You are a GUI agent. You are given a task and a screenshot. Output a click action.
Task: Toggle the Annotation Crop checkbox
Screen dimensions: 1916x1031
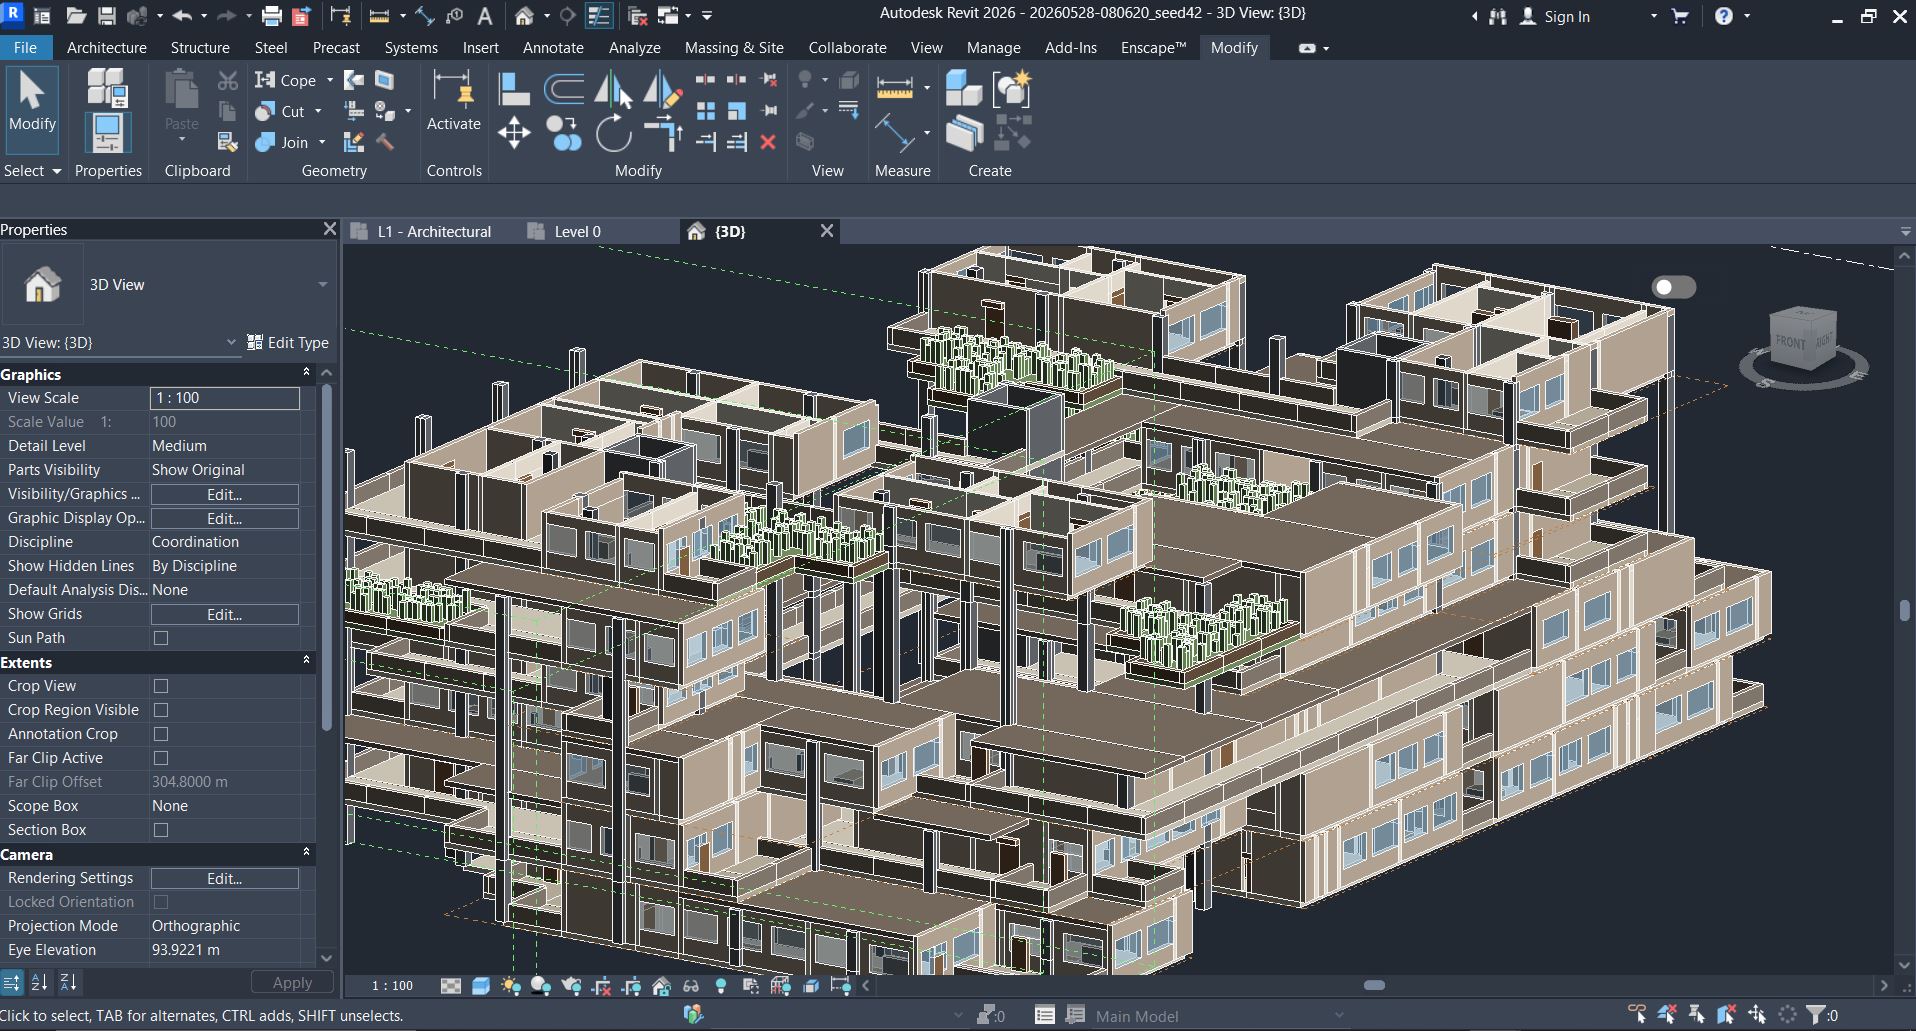tap(161, 734)
